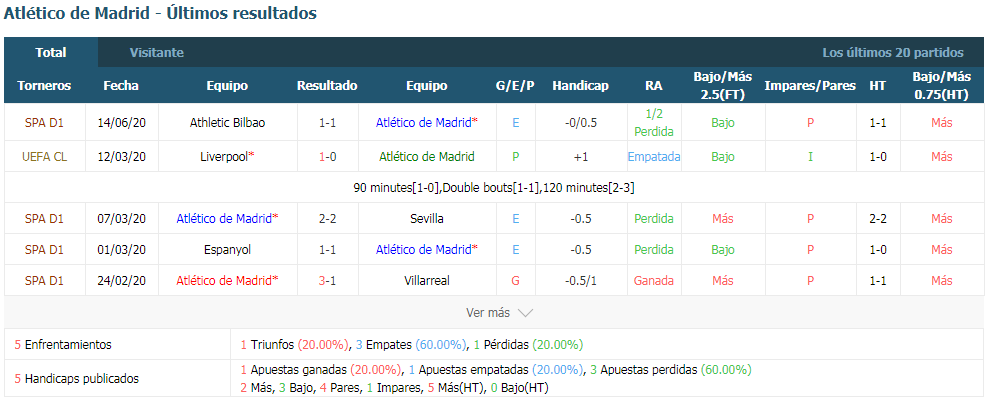Open the Los últimos 20 partidos selector

893,53
